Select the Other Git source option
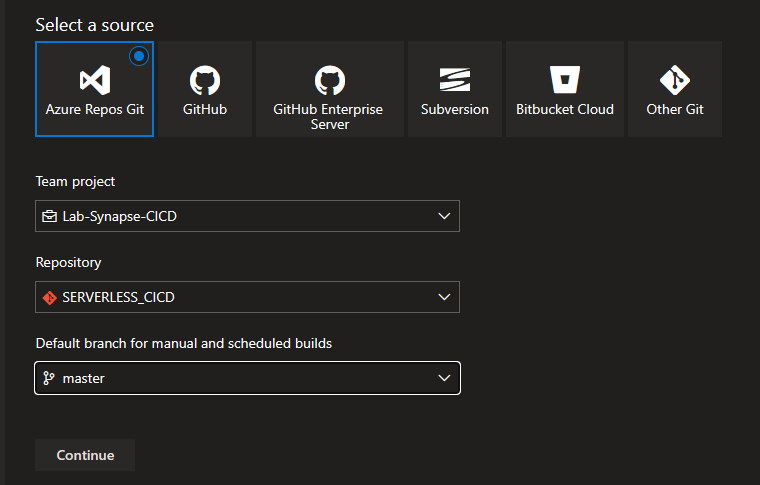This screenshot has height=485, width=760. pos(675,89)
